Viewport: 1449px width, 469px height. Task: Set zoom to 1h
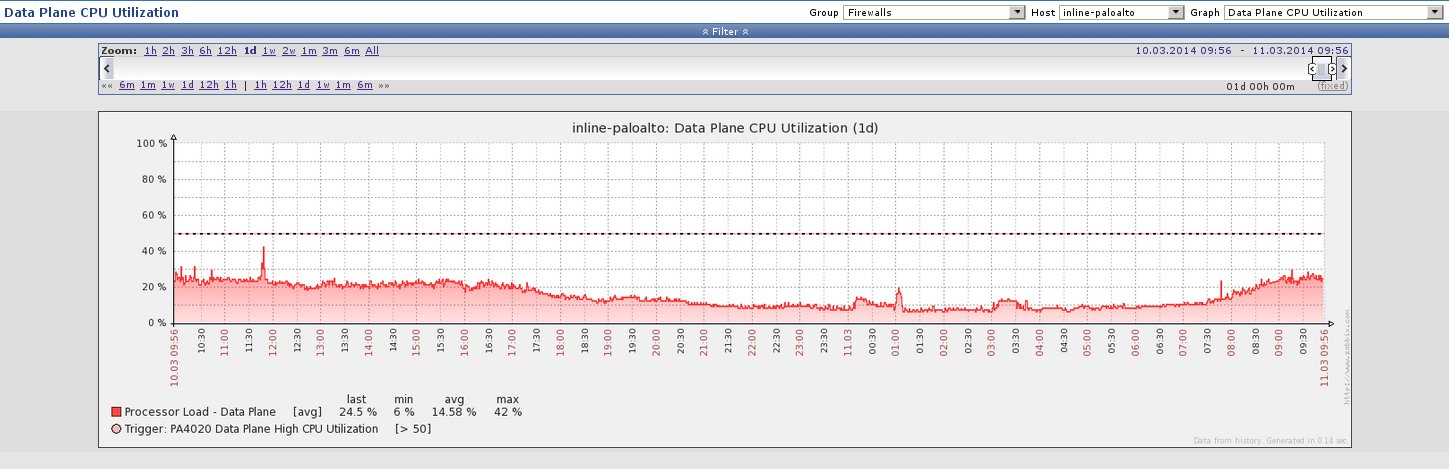pyautogui.click(x=150, y=50)
